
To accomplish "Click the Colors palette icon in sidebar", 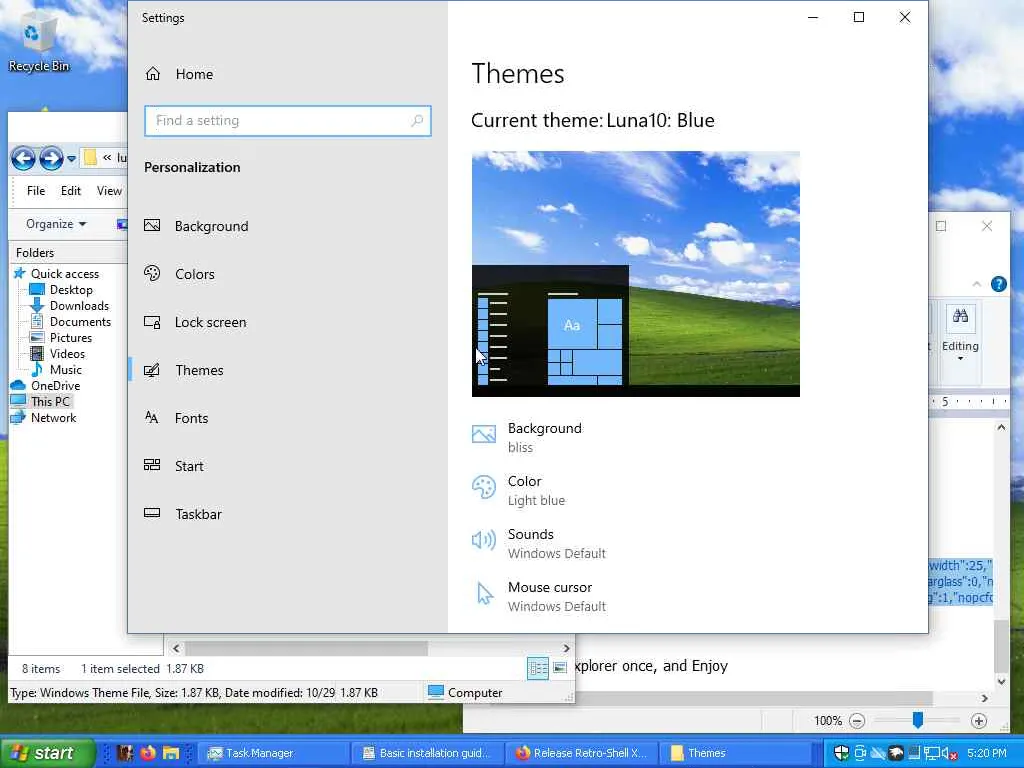I will pyautogui.click(x=152, y=273).
